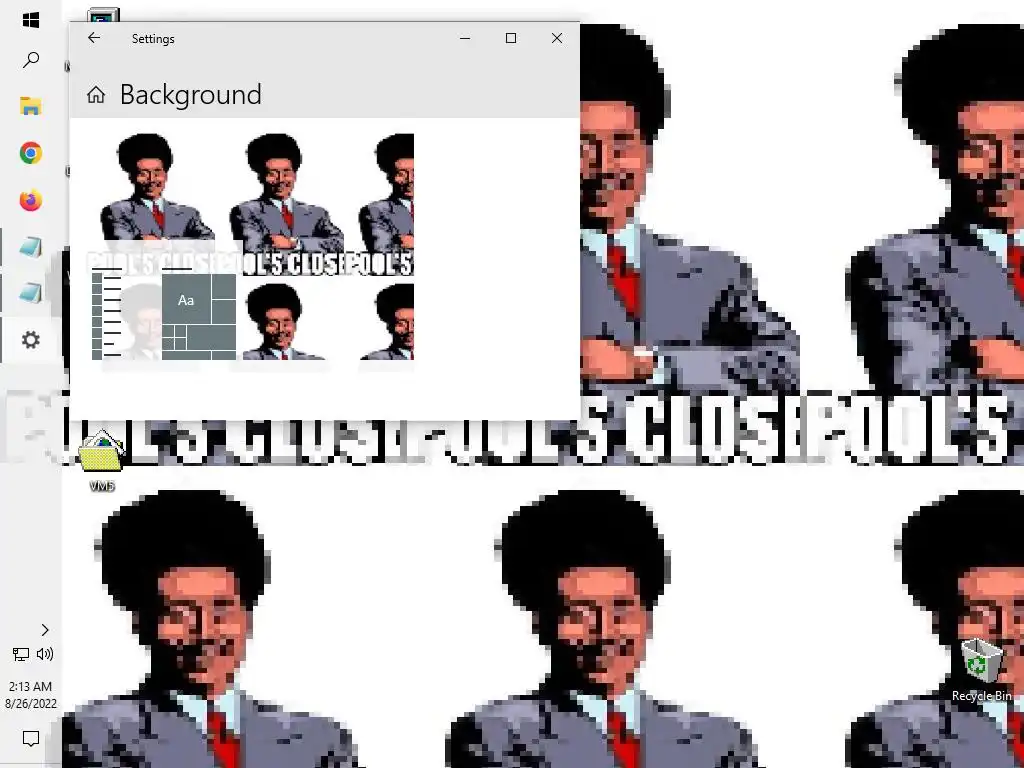Show hidden tray icons chevron
This screenshot has width=1024, height=768.
tap(45, 630)
